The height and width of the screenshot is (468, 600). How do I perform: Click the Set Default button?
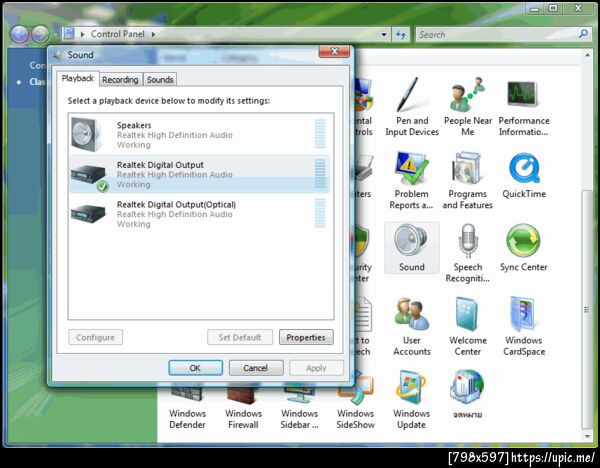[240, 337]
